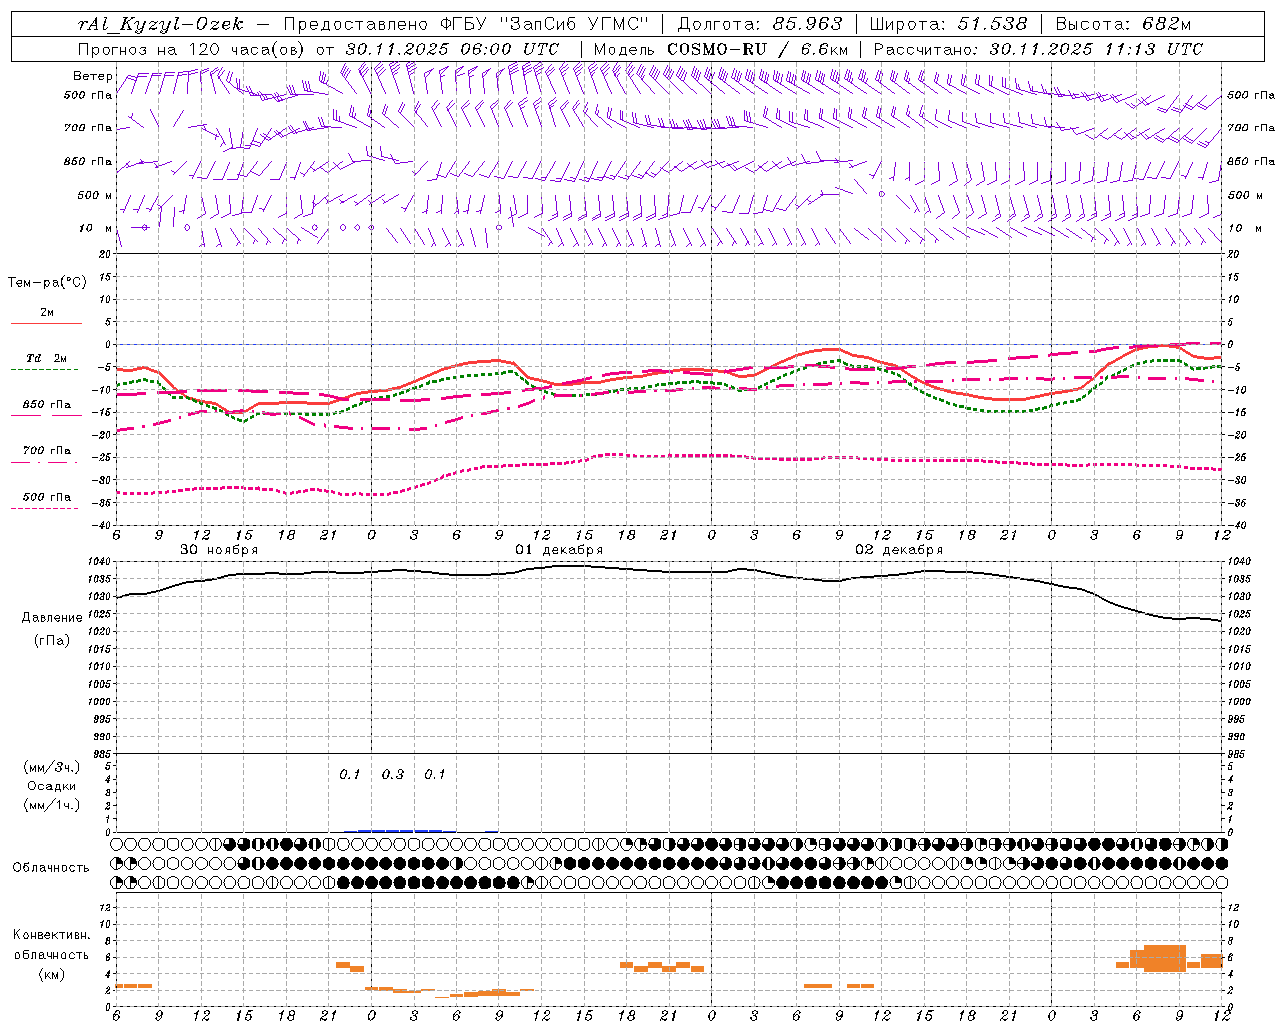Viewport: 1280px width, 1024px height.
Task: Click the (мм/1ч.) precipitation unit label
Action: 52,805
